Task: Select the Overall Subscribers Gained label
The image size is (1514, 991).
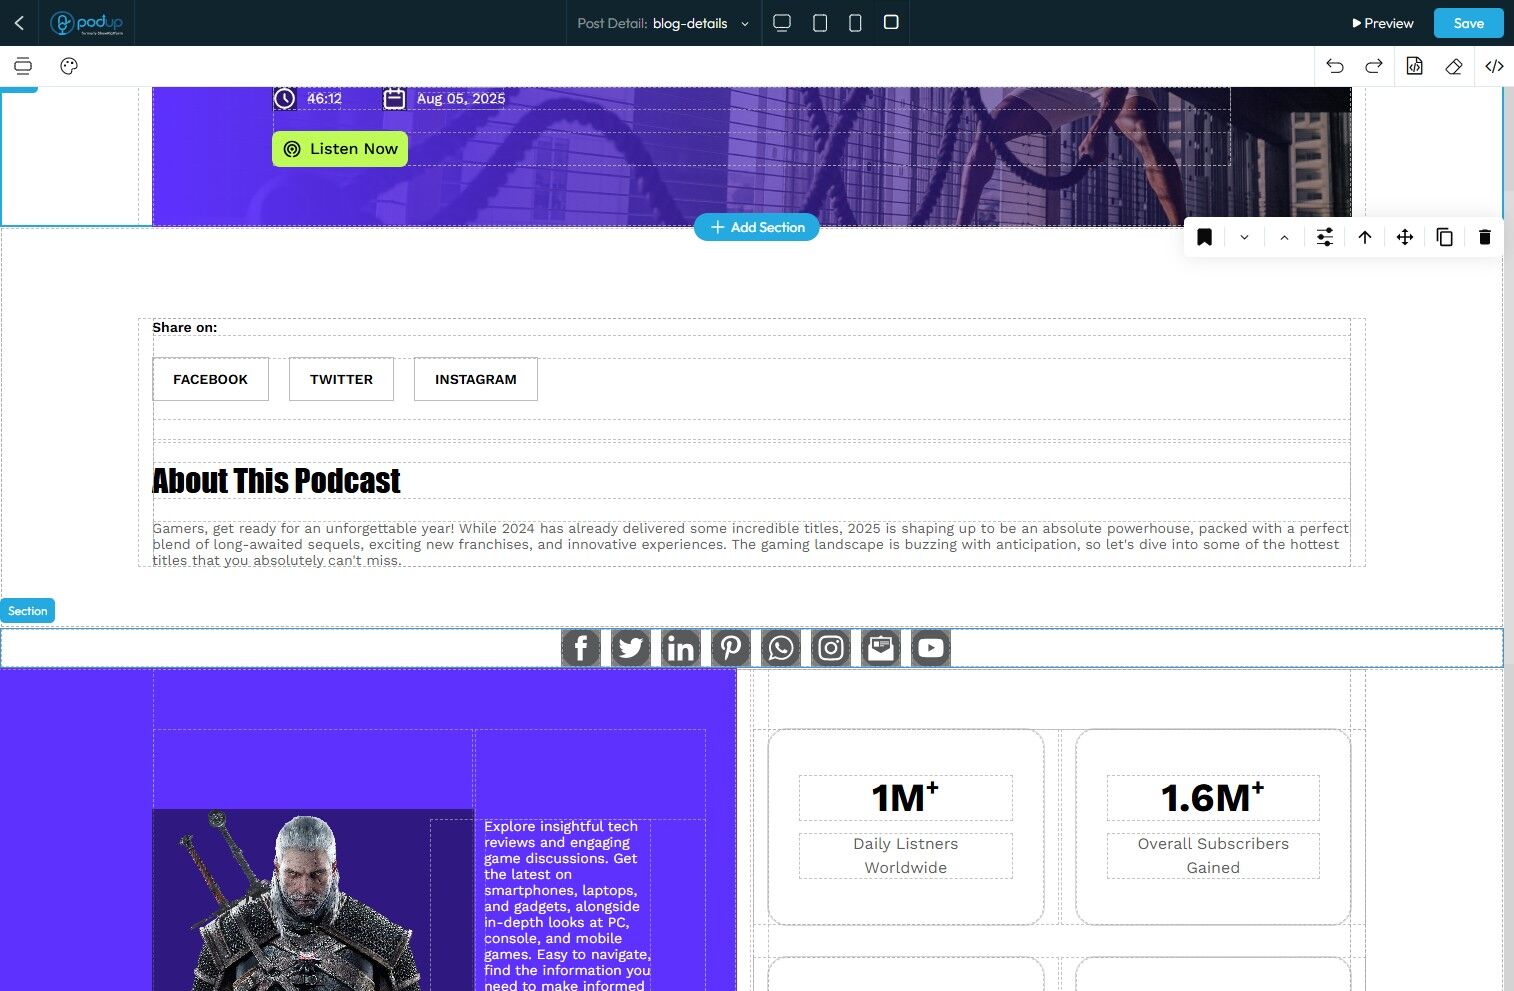Action: point(1213,856)
